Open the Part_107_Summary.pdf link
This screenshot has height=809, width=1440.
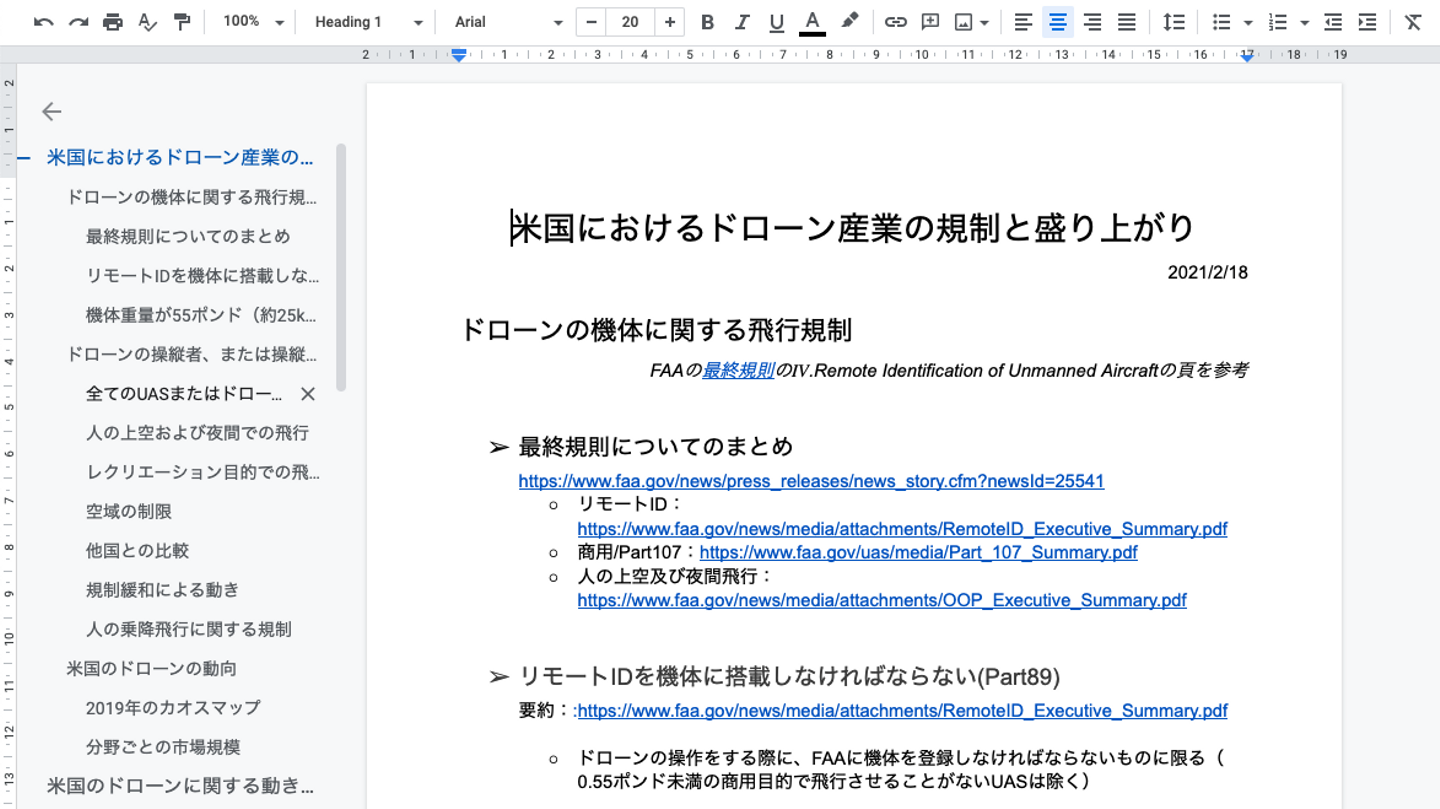point(918,552)
